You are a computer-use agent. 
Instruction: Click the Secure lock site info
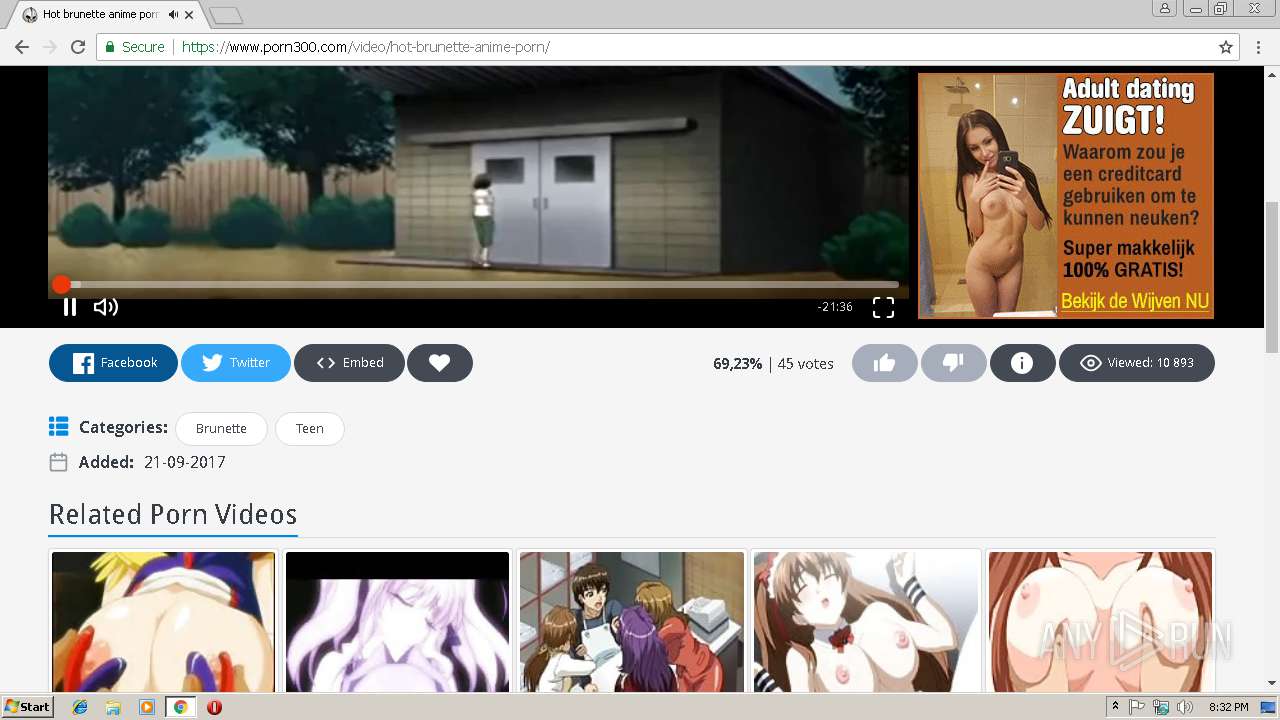click(135, 47)
